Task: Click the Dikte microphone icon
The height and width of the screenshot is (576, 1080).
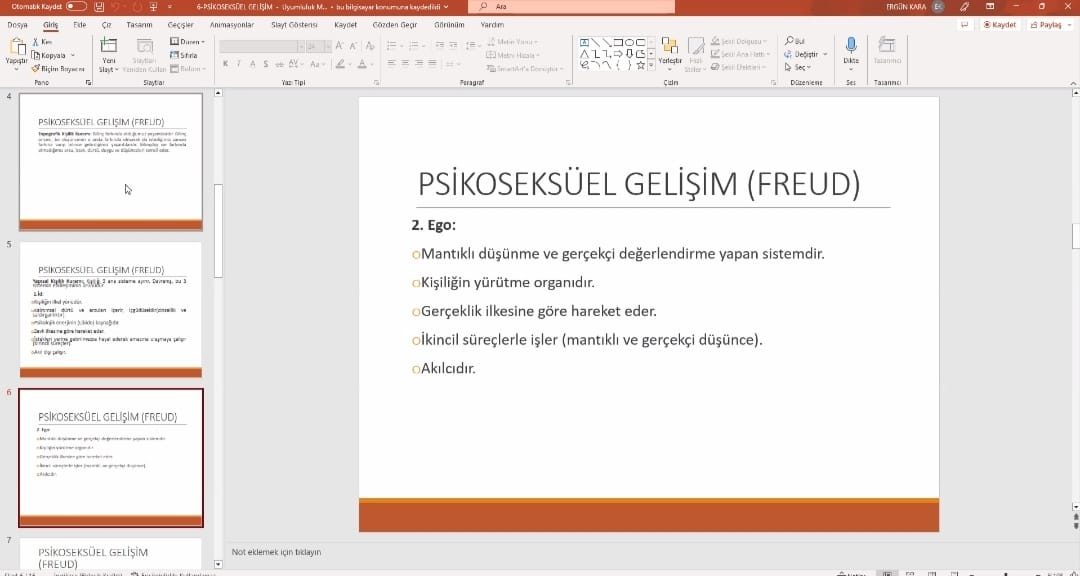Action: click(851, 45)
